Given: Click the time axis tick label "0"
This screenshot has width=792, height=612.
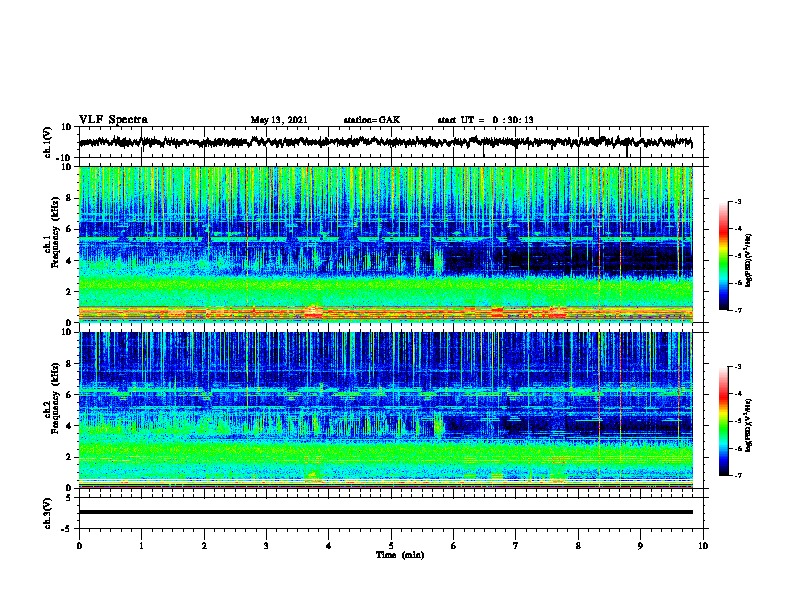Looking at the screenshot, I should [x=79, y=546].
